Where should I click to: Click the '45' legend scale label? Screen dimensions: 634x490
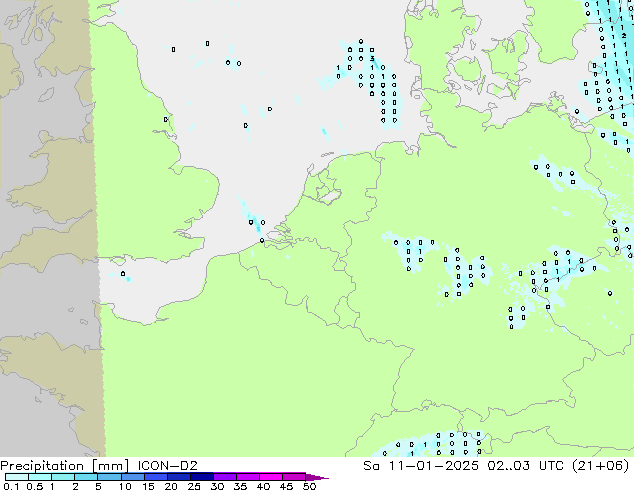click(286, 486)
